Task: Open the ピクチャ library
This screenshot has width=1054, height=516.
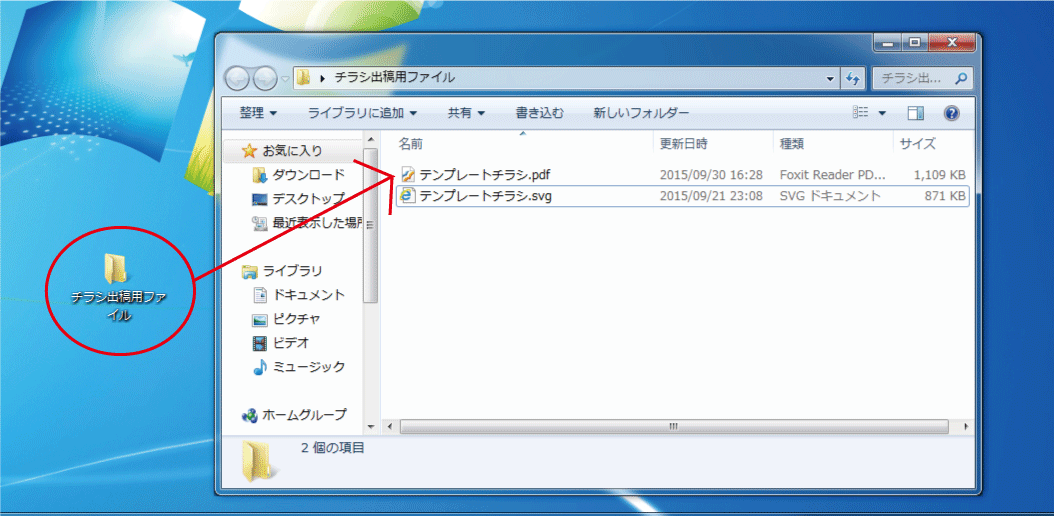Action: point(296,319)
